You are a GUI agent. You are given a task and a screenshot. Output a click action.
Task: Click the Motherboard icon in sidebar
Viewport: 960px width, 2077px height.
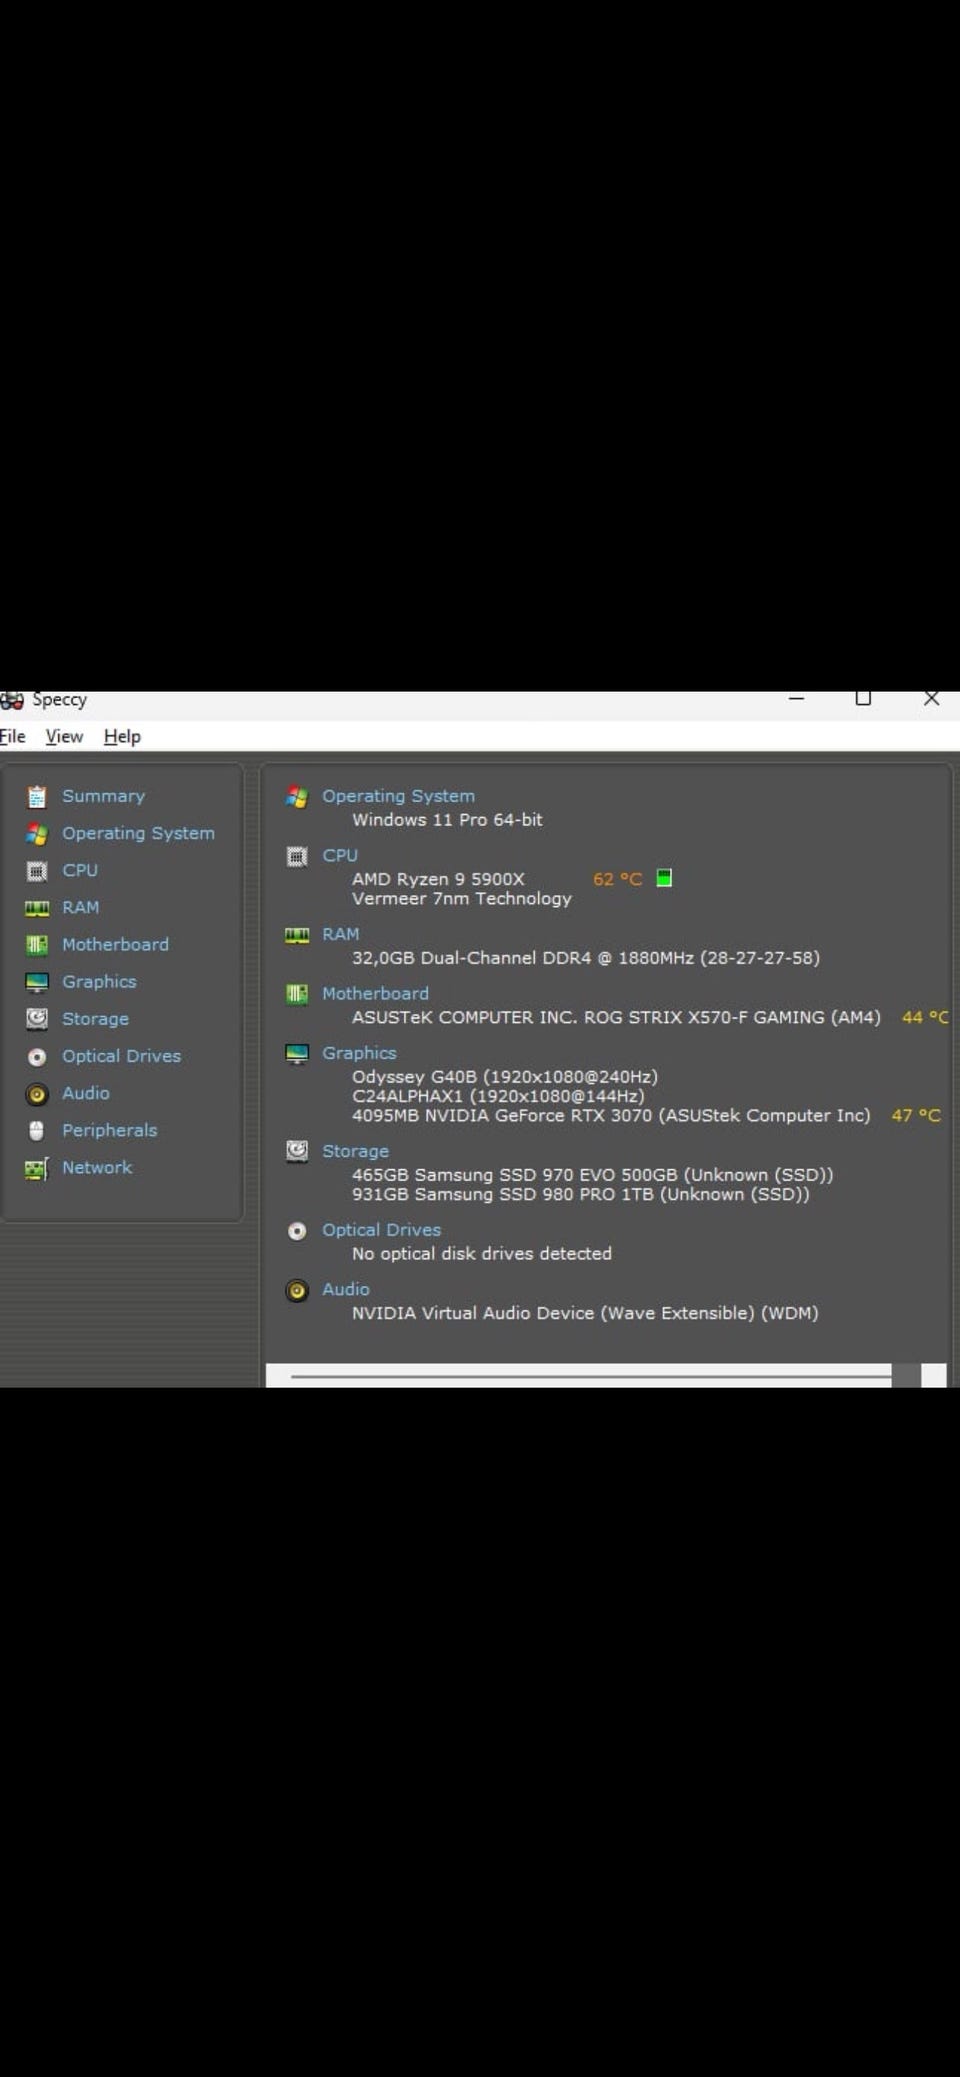click(37, 944)
